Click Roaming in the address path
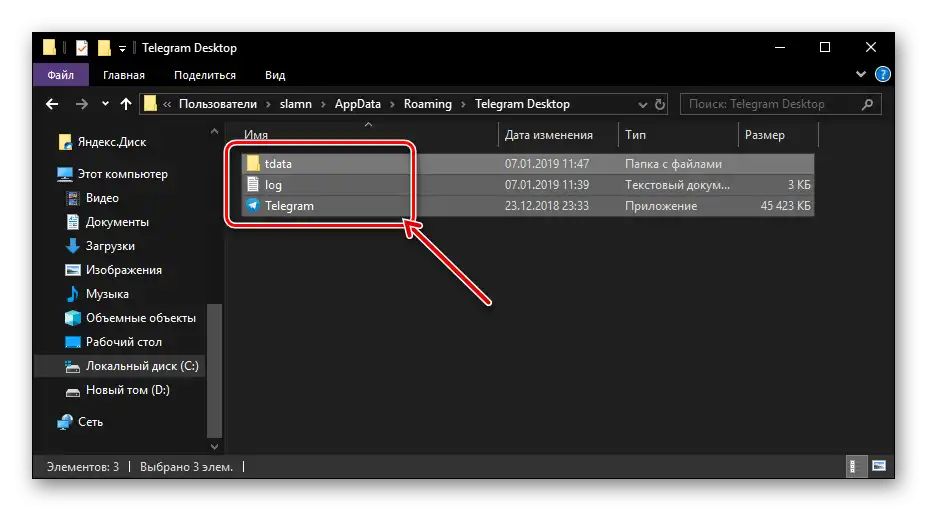Screen dimensions: 927x511 tap(427, 104)
